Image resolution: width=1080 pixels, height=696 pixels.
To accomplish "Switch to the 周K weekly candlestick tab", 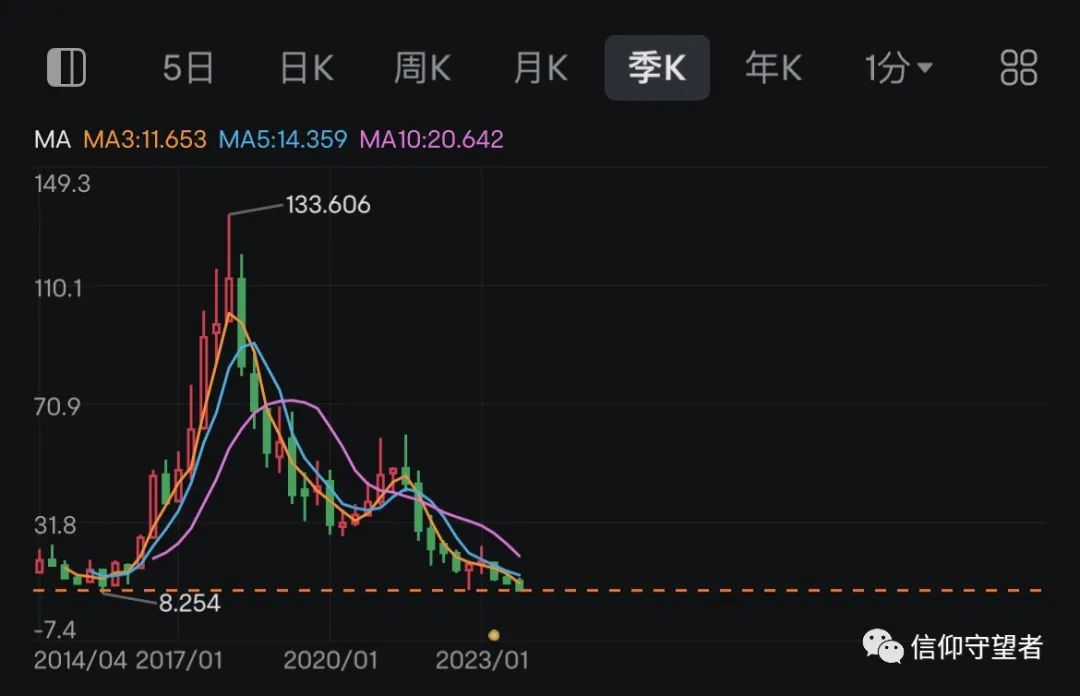I will 422,68.
